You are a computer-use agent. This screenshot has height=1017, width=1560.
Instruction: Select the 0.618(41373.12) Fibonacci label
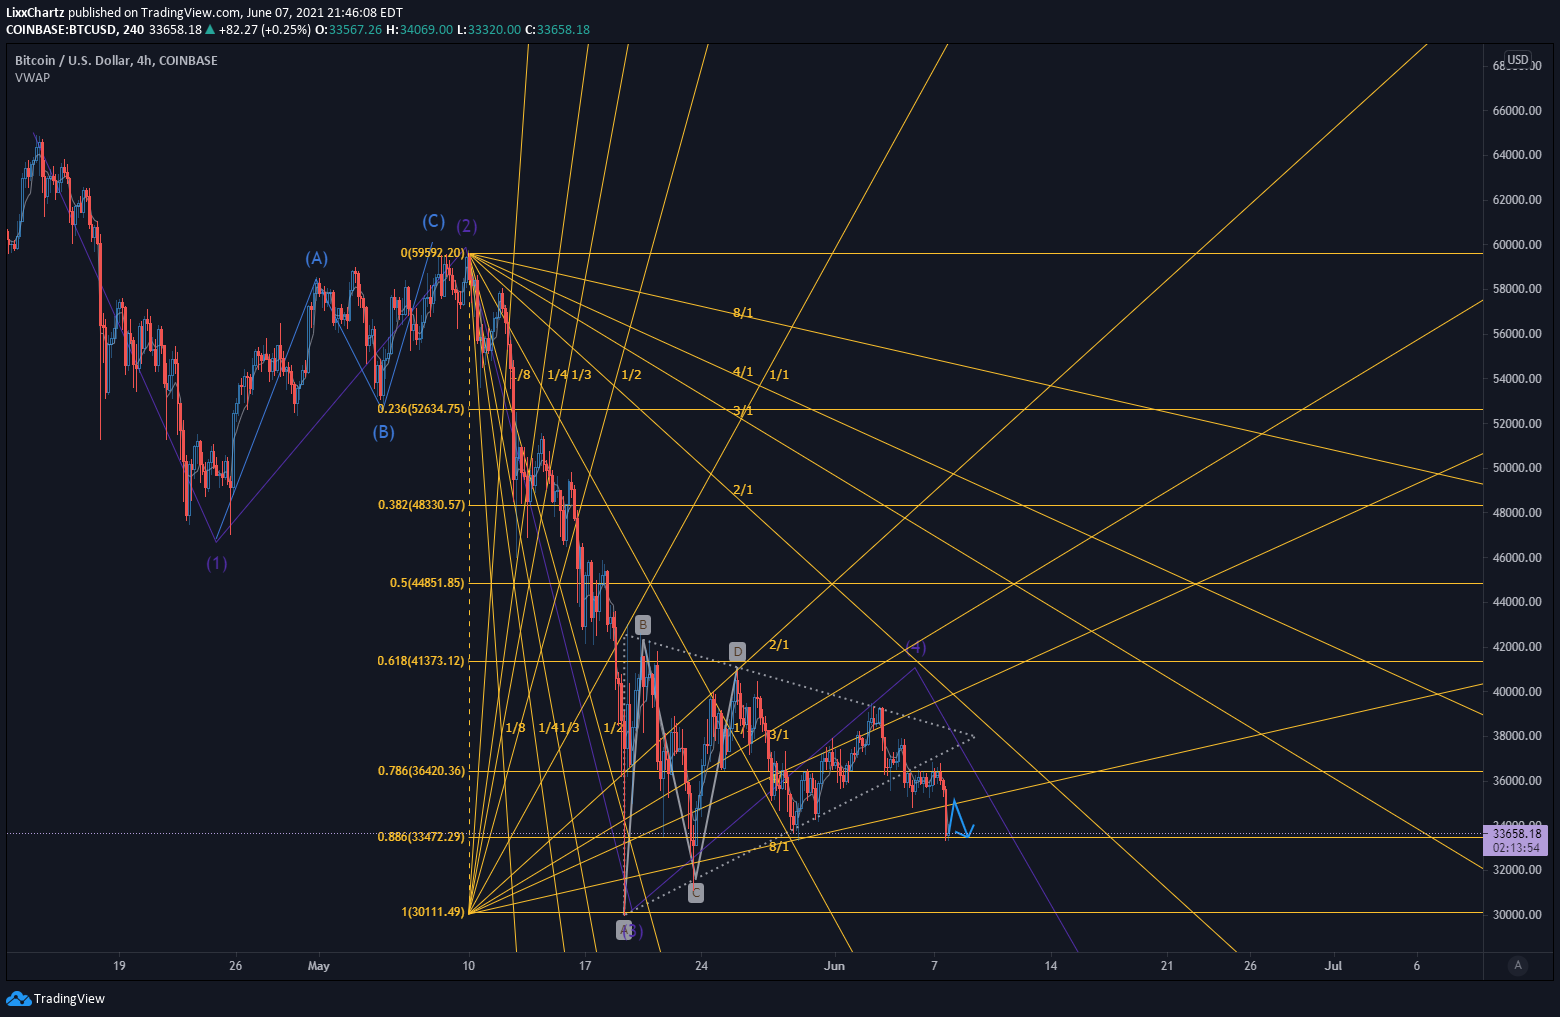pos(421,661)
